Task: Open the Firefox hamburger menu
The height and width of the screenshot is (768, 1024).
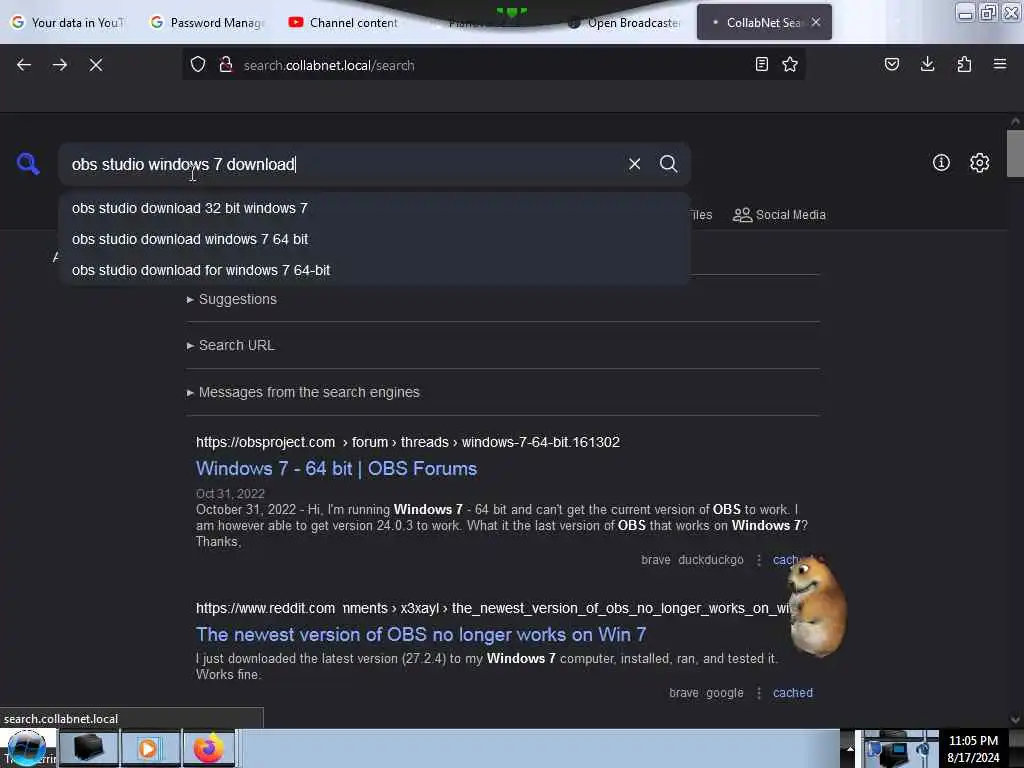Action: (1000, 64)
